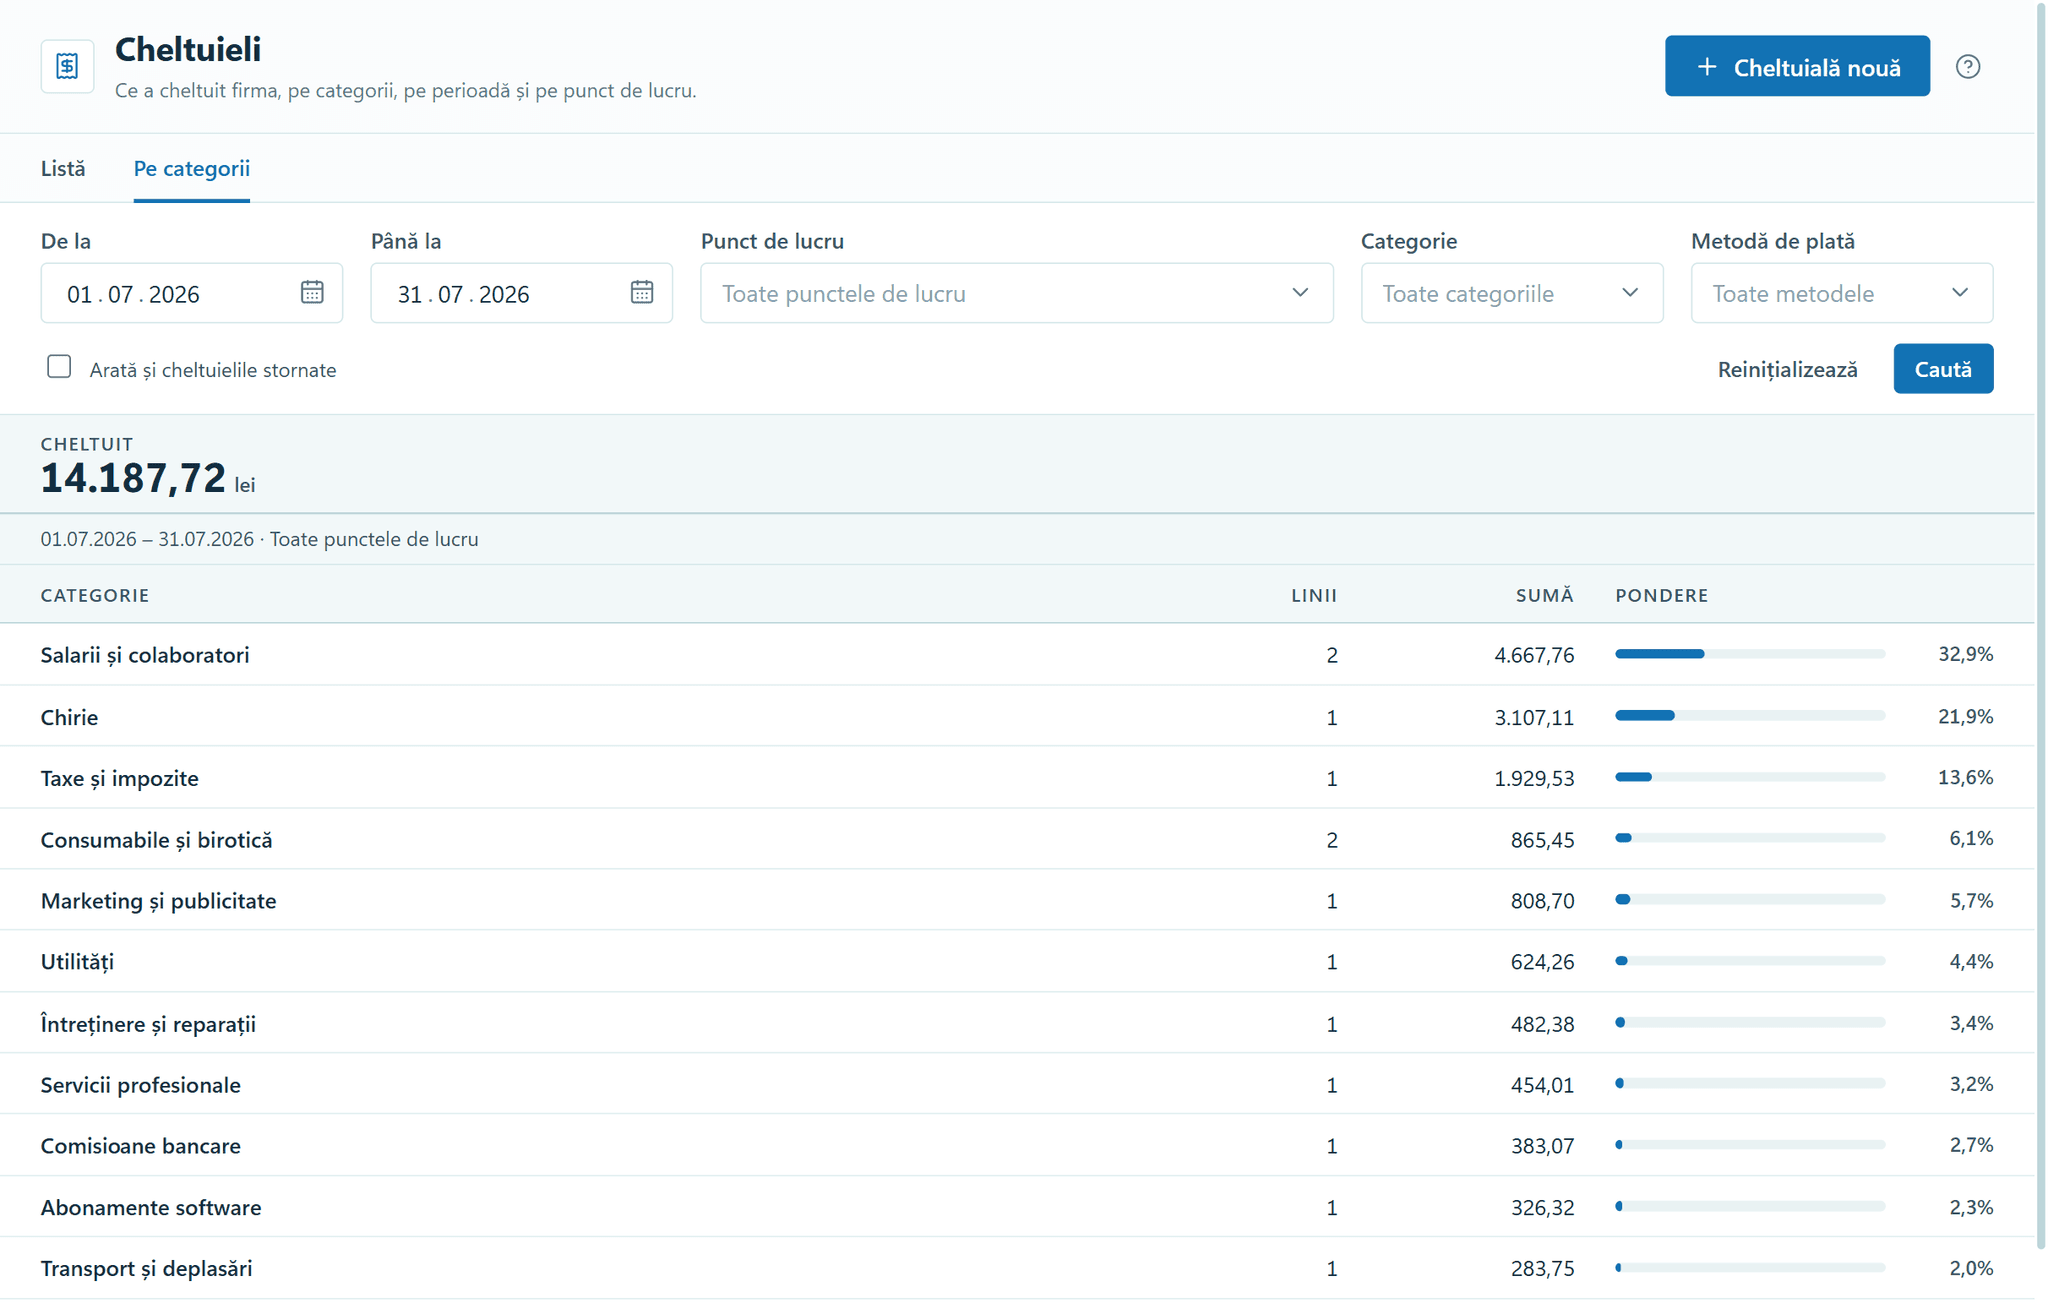
Task: Click the 865,45 sum value
Action: point(1542,840)
